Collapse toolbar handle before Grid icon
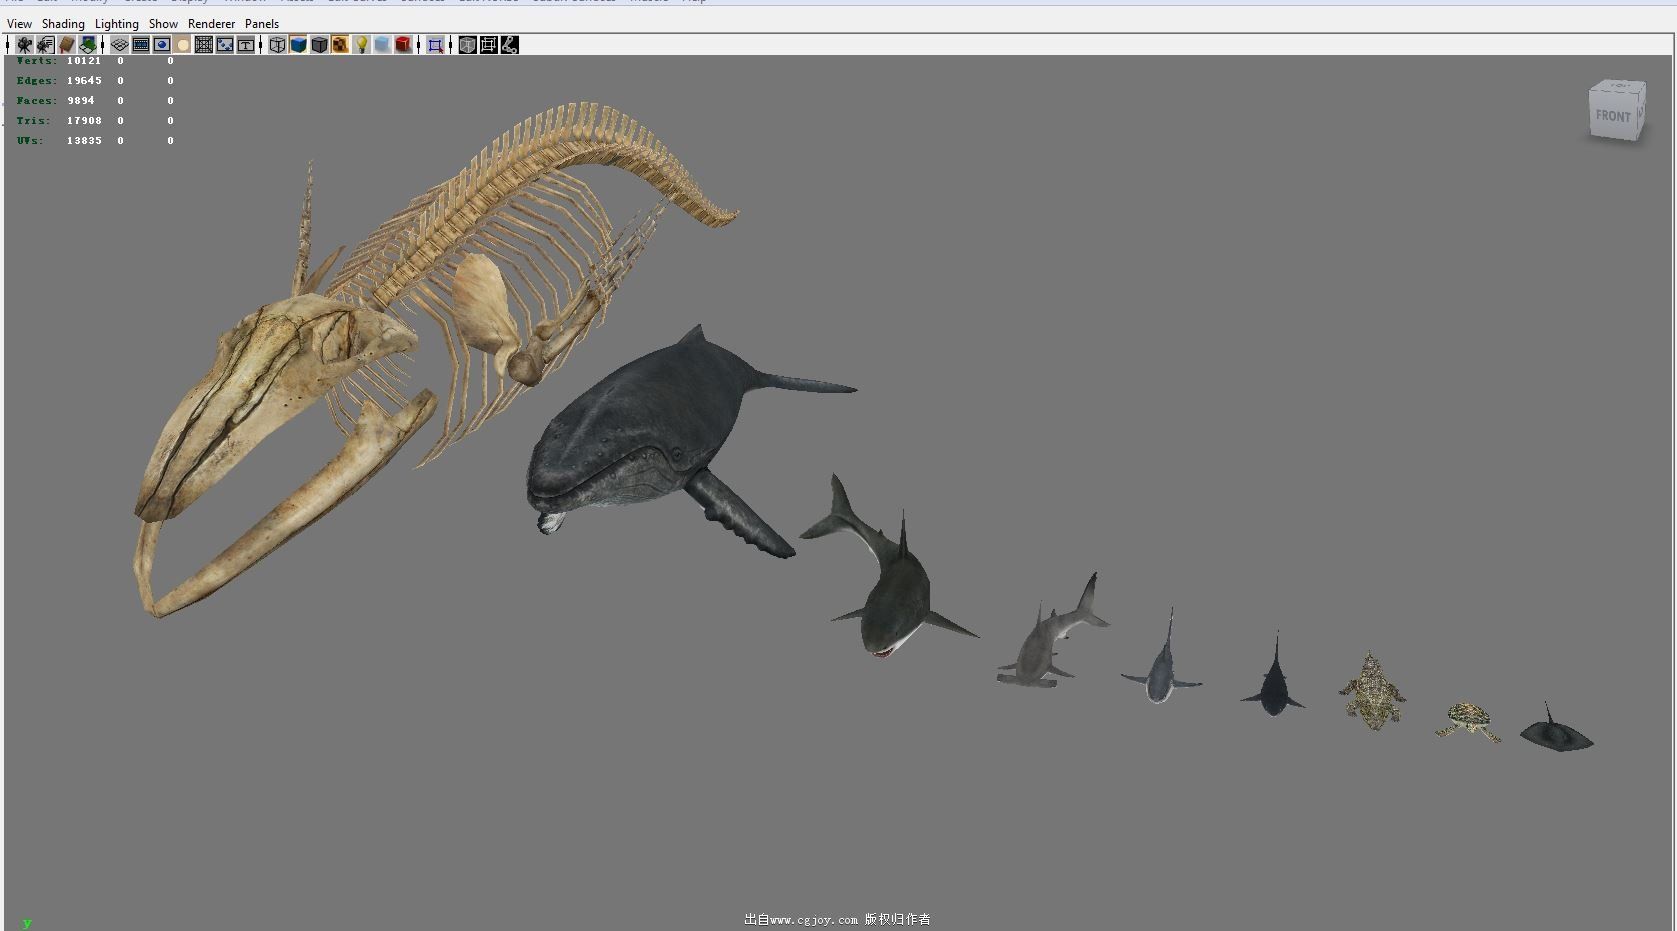 point(104,45)
